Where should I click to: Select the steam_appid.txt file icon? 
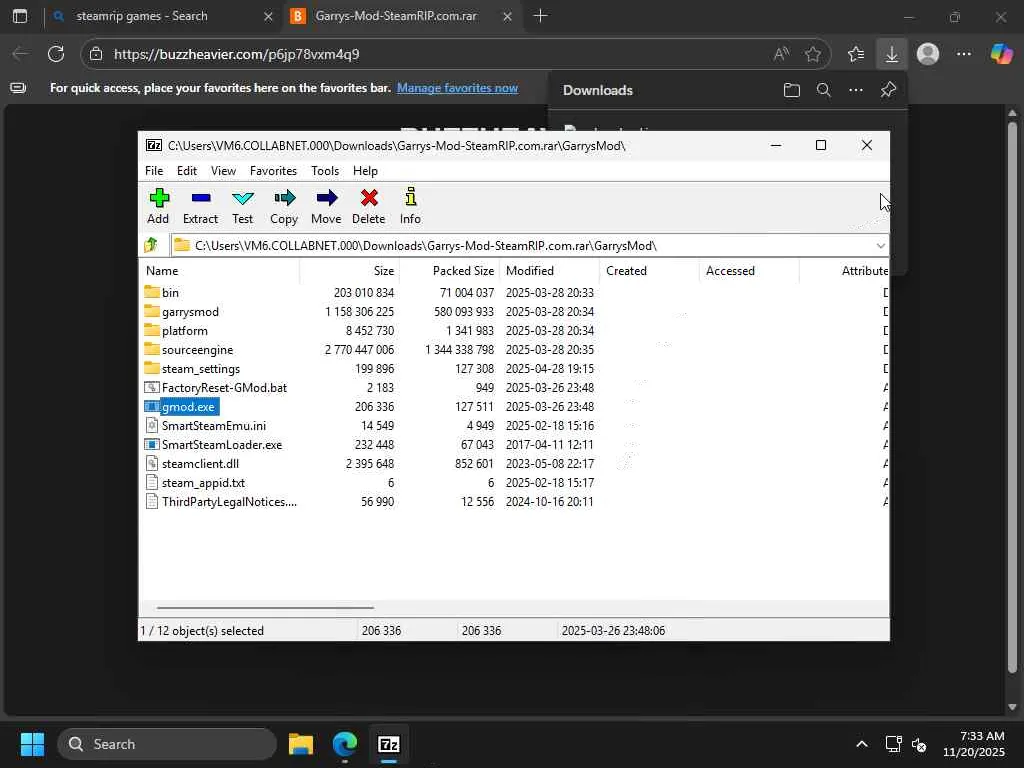coord(152,482)
